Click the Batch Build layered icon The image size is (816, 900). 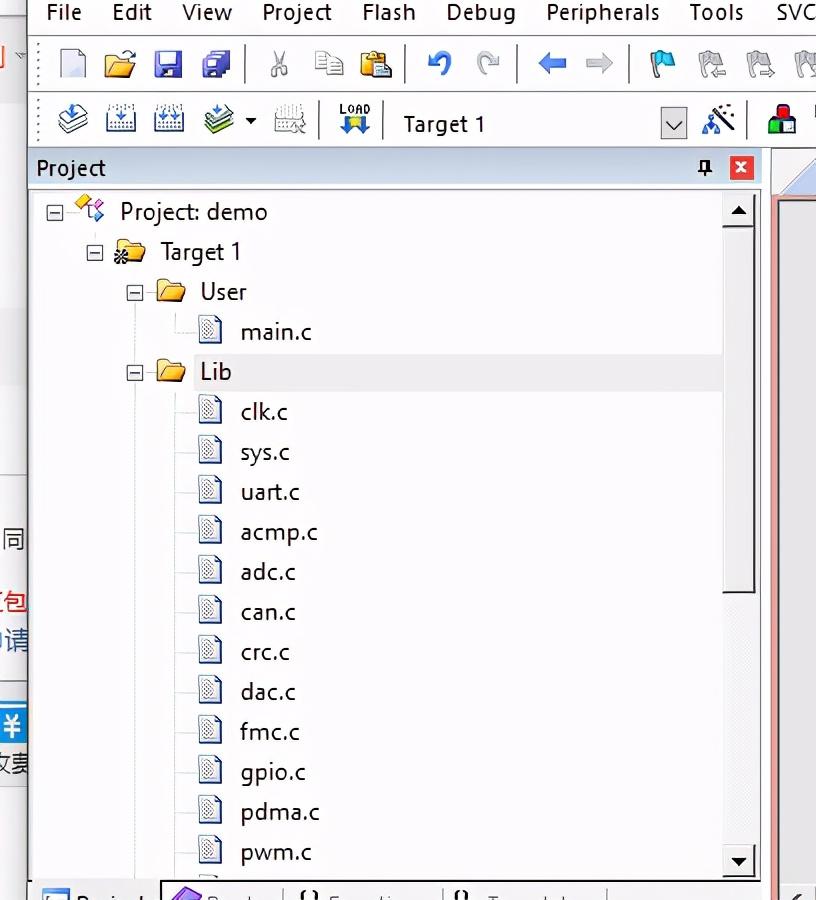[x=219, y=118]
